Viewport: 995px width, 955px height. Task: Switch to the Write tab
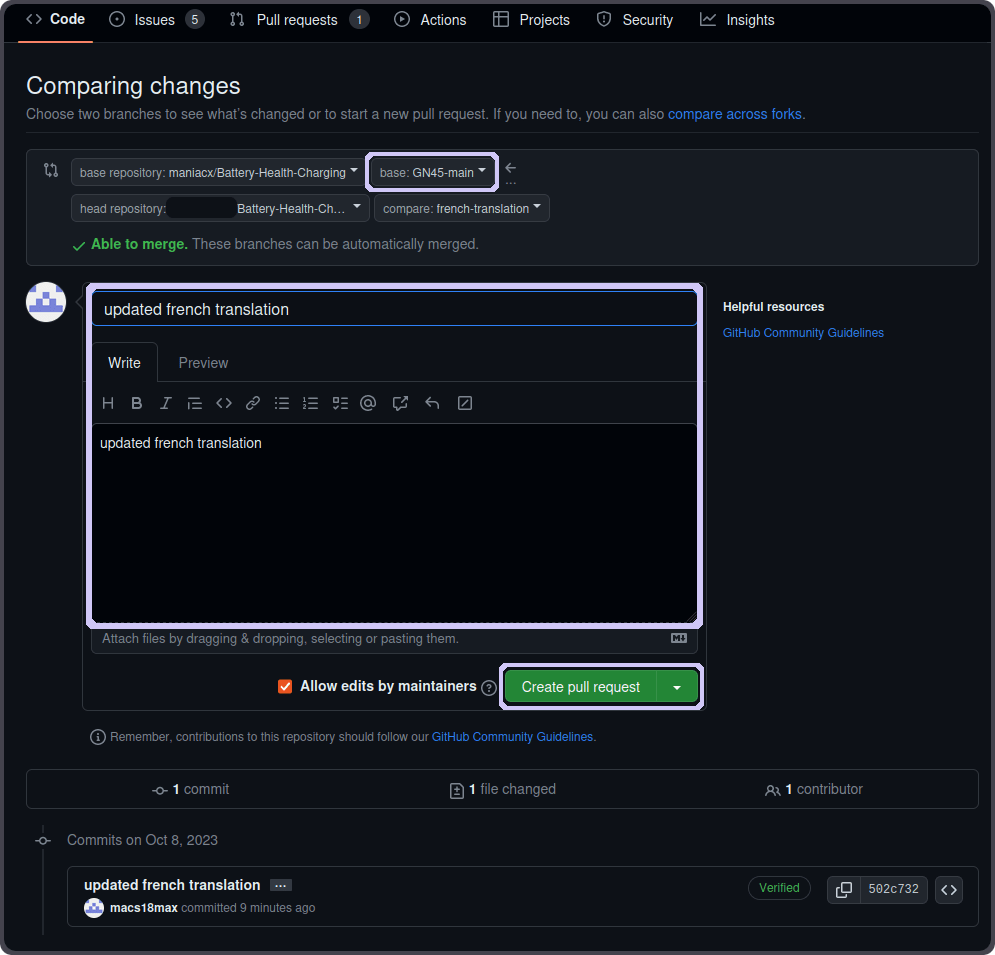pos(124,363)
